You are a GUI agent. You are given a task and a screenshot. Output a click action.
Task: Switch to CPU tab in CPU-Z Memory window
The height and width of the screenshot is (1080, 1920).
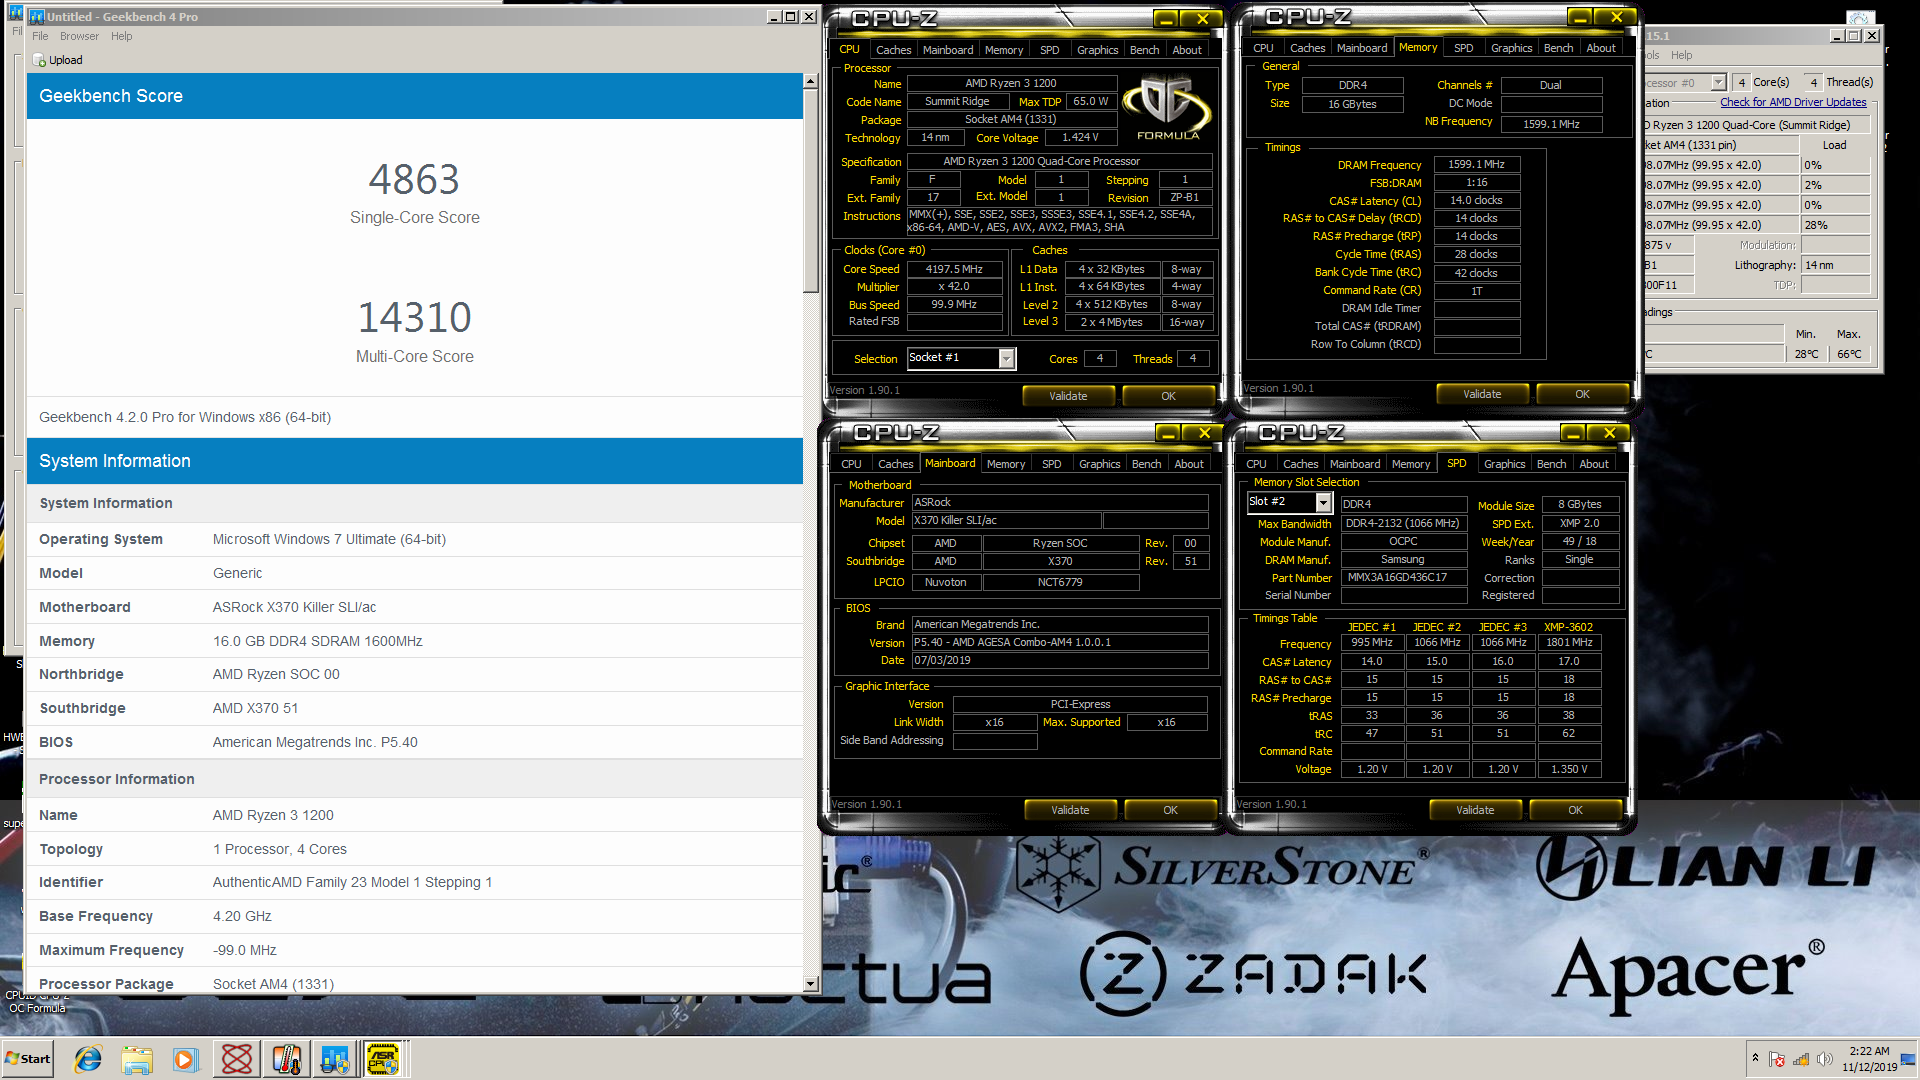(x=1263, y=48)
